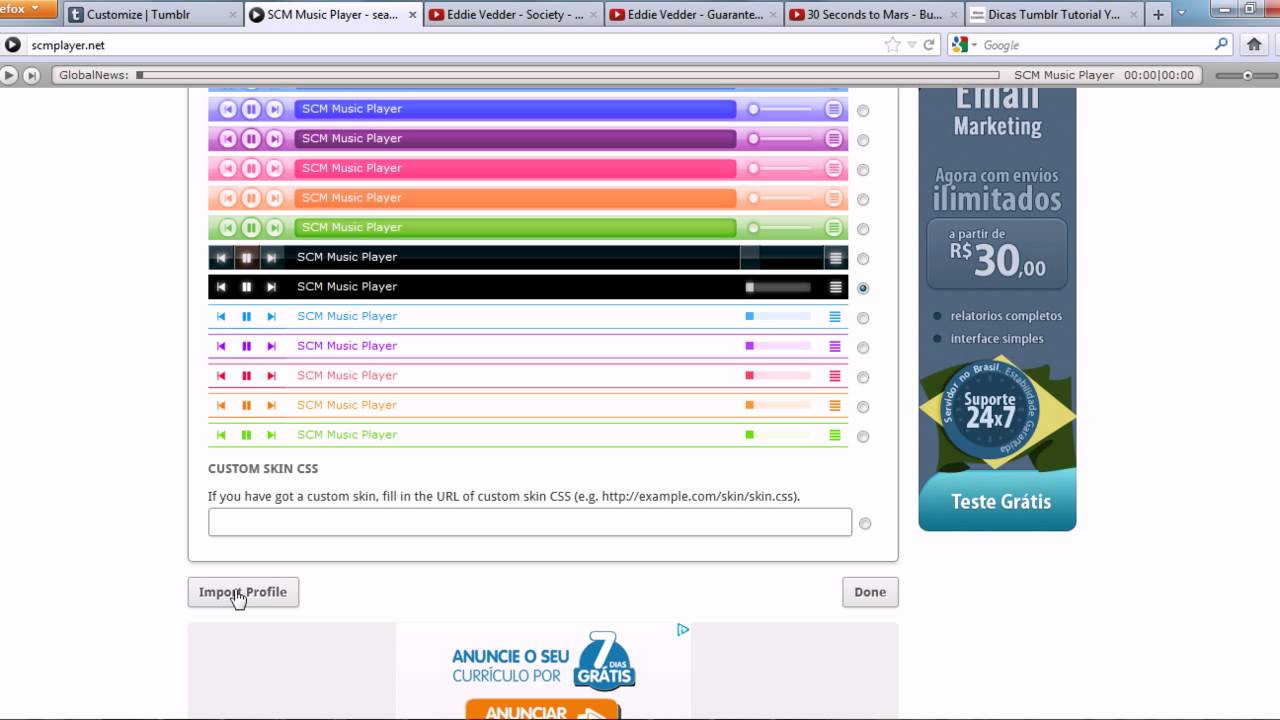Viewport: 1280px width, 720px height.
Task: Close the SCM Music Player browser tab
Action: 413,15
